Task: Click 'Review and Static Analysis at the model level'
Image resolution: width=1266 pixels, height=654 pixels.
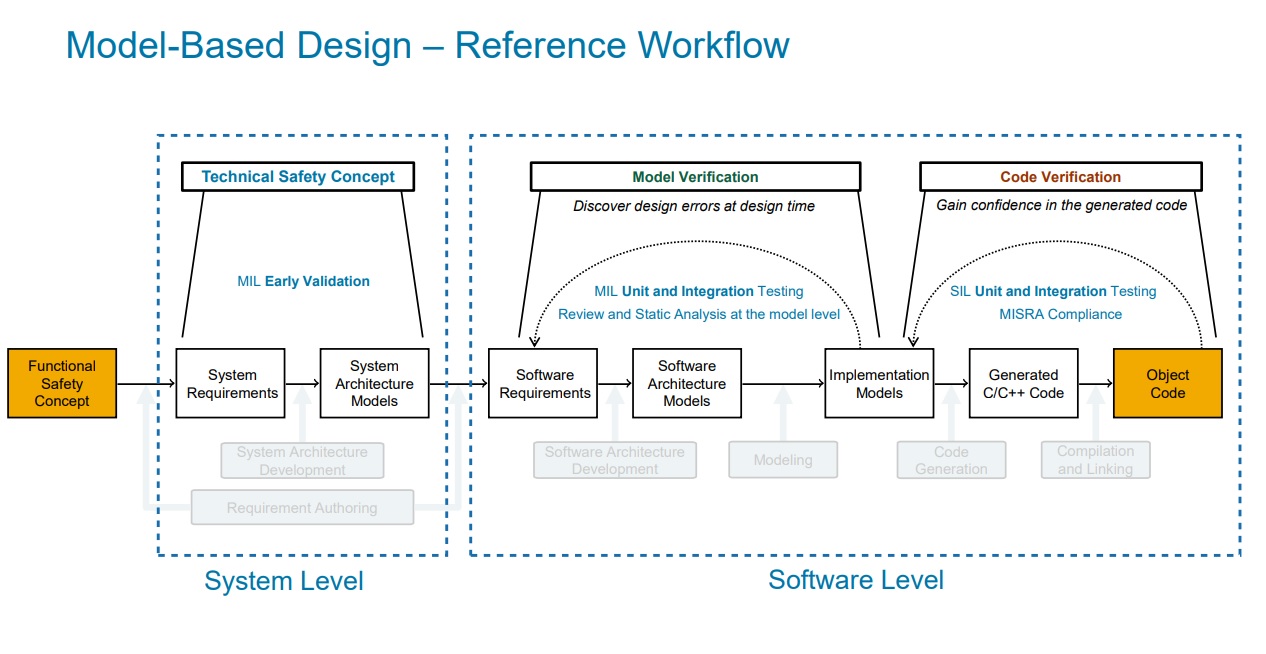Action: click(x=699, y=314)
